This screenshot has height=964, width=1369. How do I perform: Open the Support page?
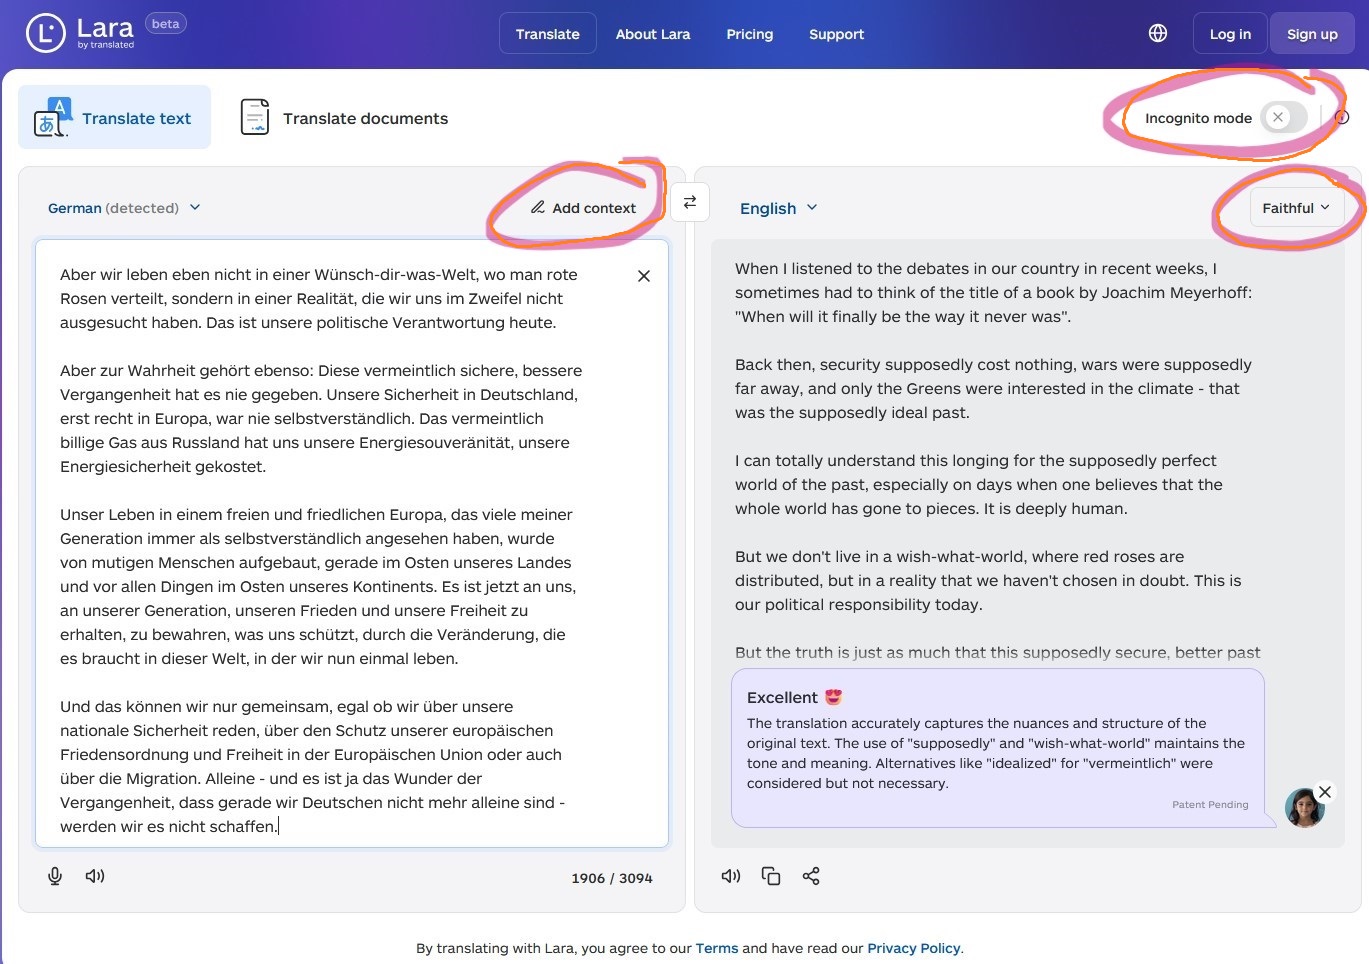point(837,34)
